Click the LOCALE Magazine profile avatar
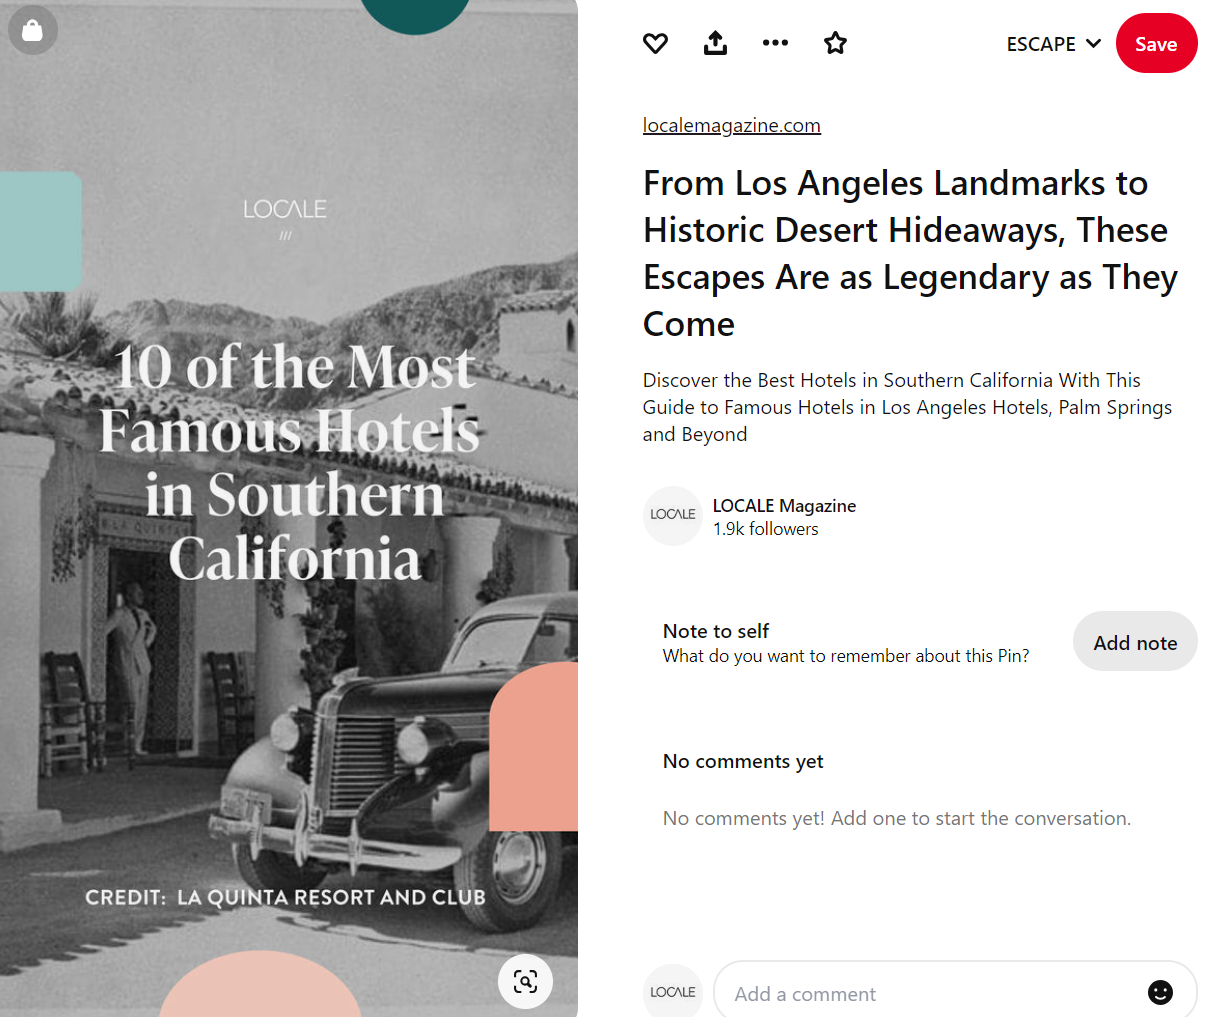 pyautogui.click(x=673, y=515)
